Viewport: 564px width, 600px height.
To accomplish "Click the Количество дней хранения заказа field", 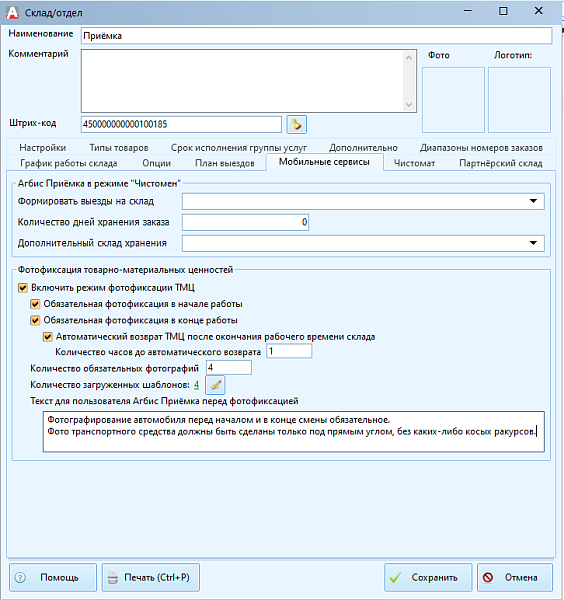I will click(245, 222).
